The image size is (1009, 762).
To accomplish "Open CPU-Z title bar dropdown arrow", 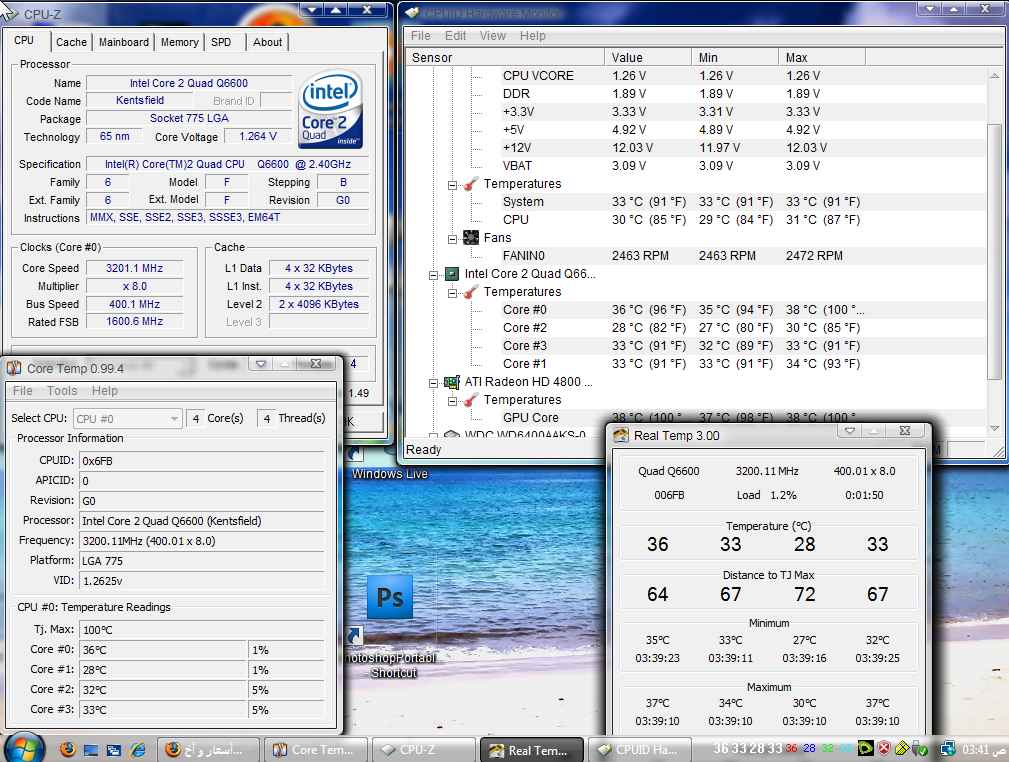I will (x=313, y=10).
